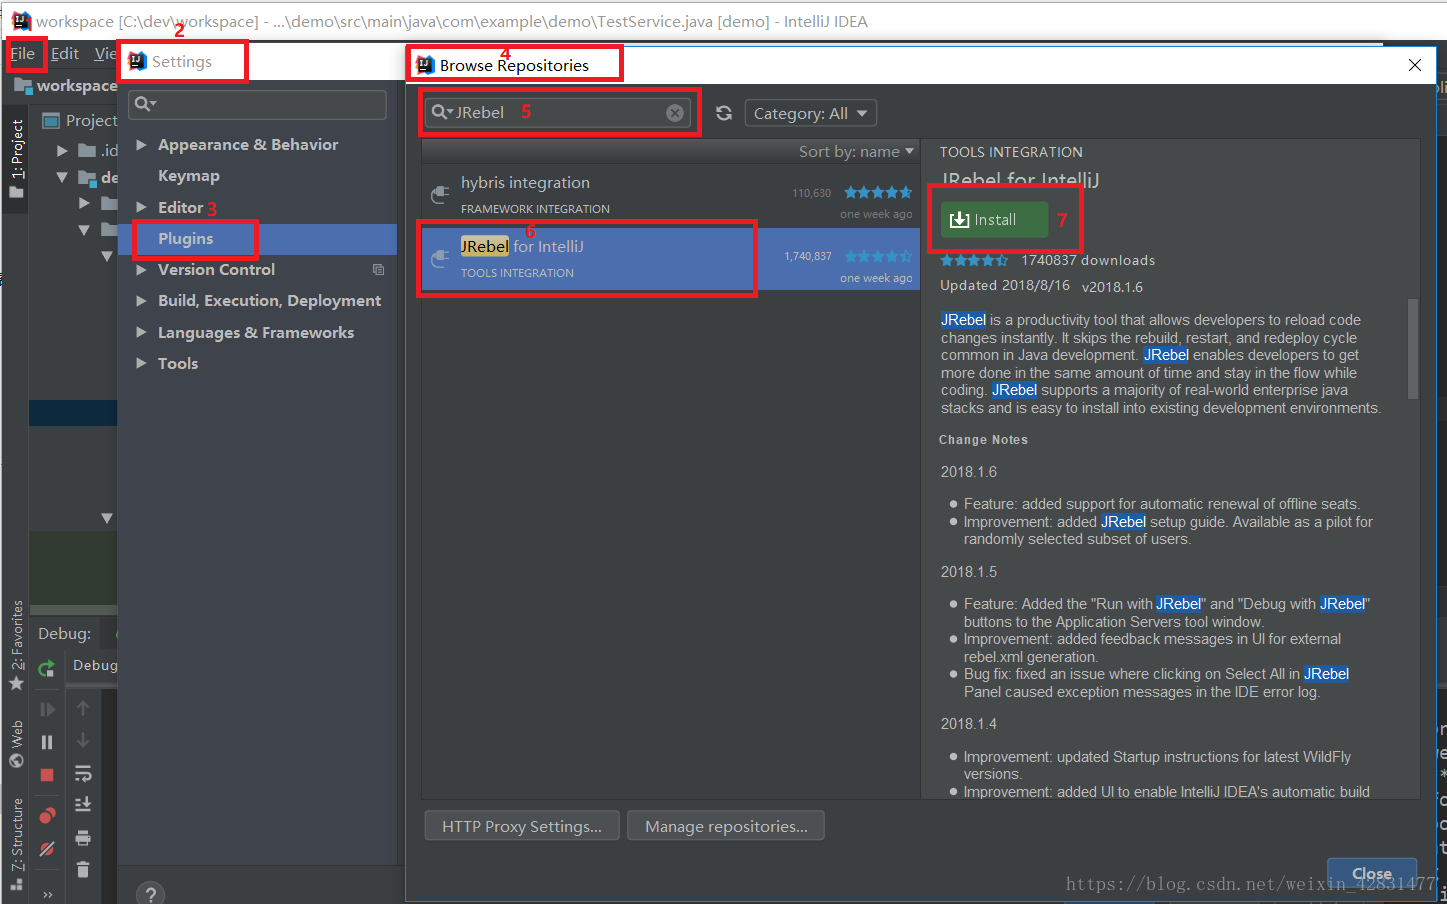Pause the running debugger
The height and width of the screenshot is (904, 1447).
click(x=46, y=742)
